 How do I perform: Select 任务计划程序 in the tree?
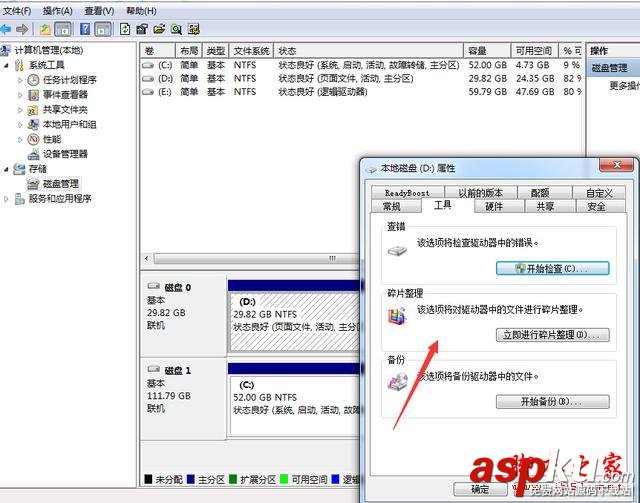[70, 80]
